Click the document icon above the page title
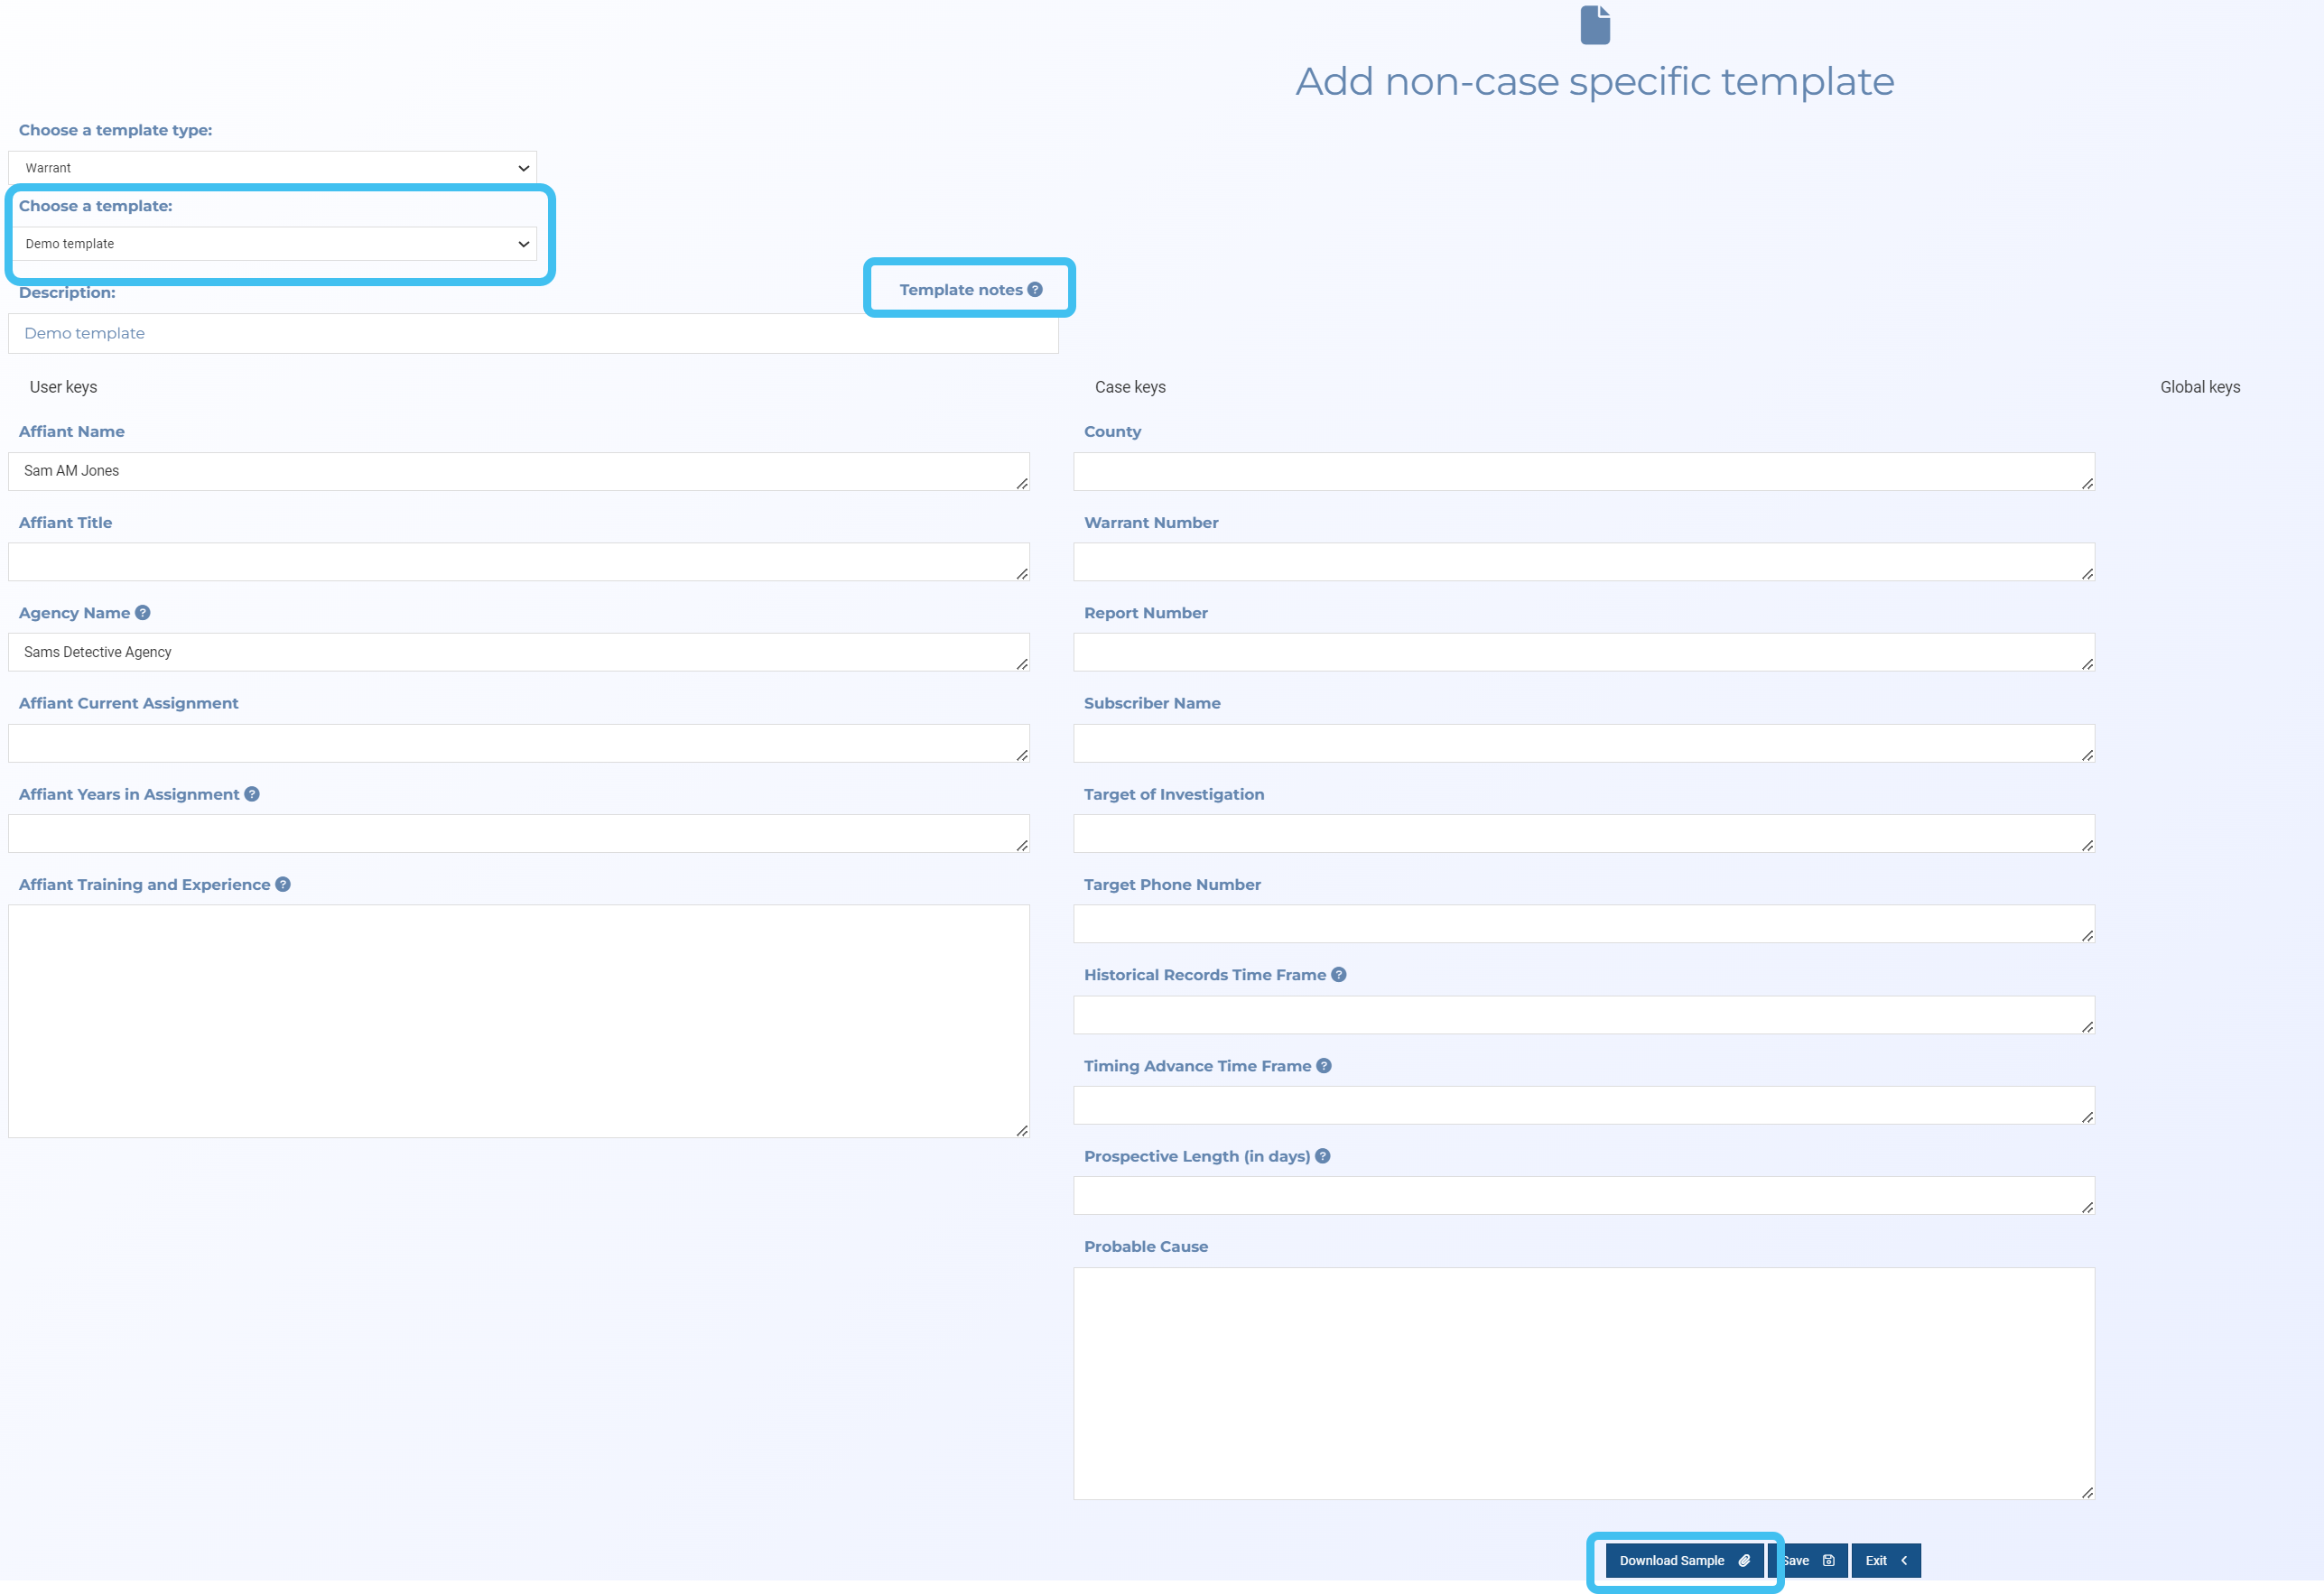The height and width of the screenshot is (1594, 2324). (x=1595, y=25)
